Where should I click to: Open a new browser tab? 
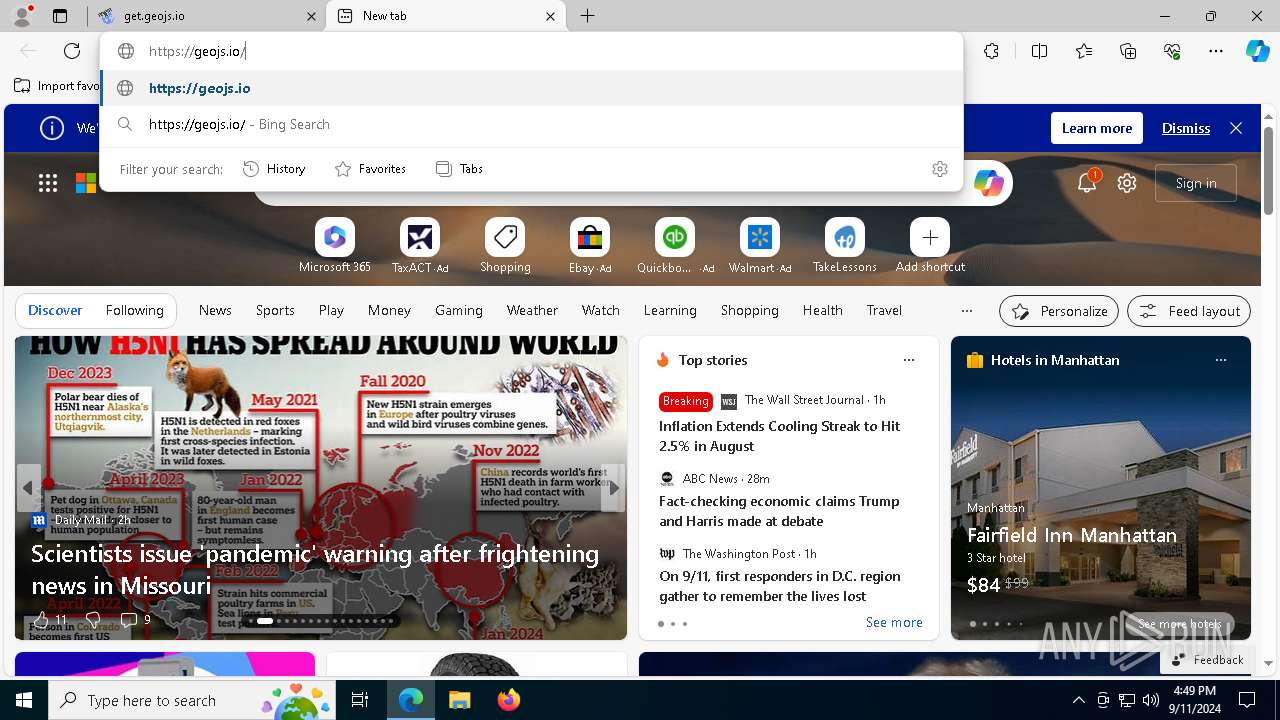click(588, 16)
